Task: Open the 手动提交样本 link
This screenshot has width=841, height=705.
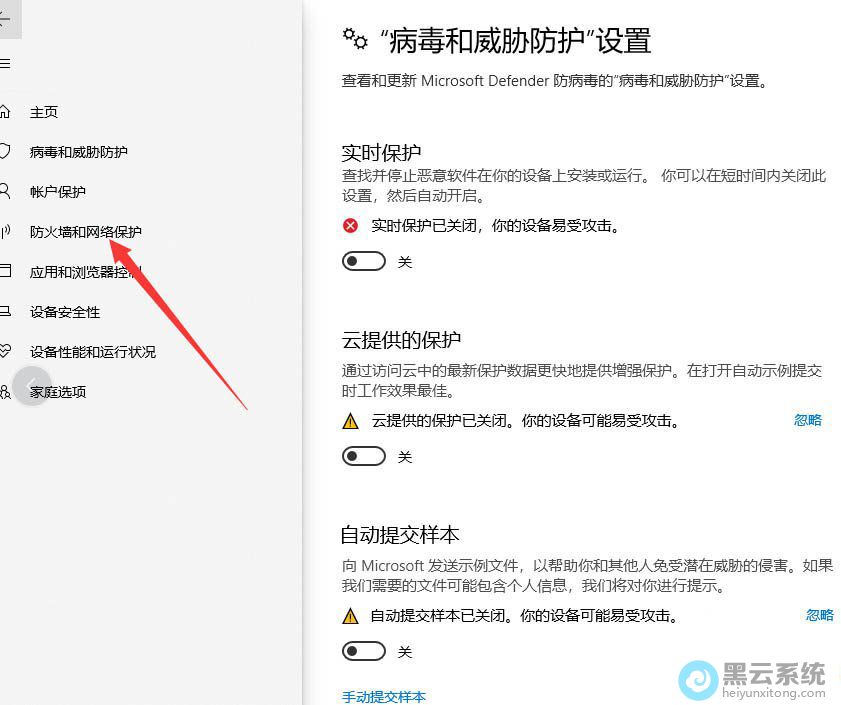Action: [x=383, y=696]
